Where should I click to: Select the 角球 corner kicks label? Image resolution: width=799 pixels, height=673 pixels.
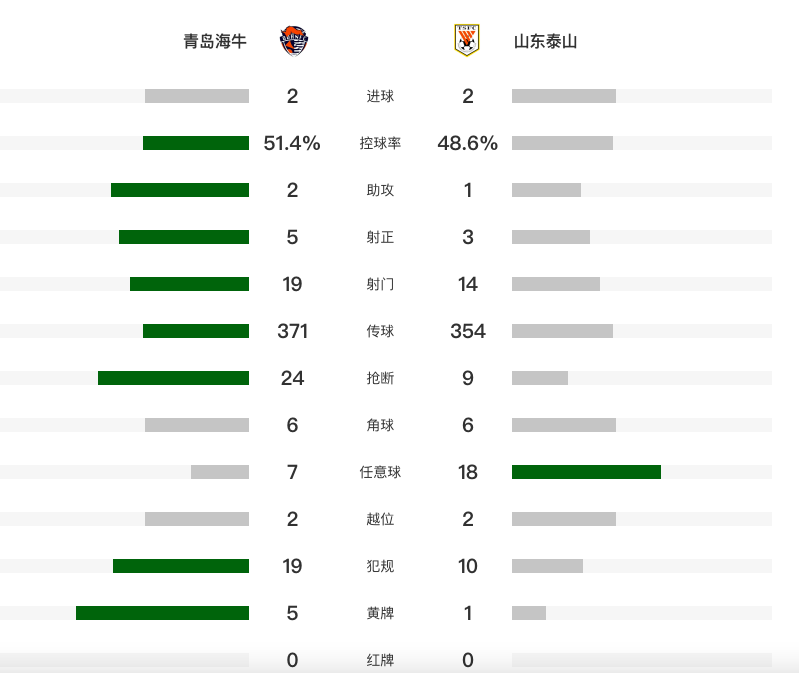click(x=380, y=425)
